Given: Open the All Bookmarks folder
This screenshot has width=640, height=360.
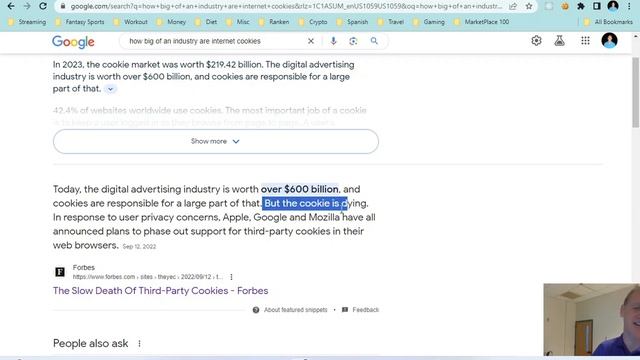Looking at the screenshot, I should 608,22.
